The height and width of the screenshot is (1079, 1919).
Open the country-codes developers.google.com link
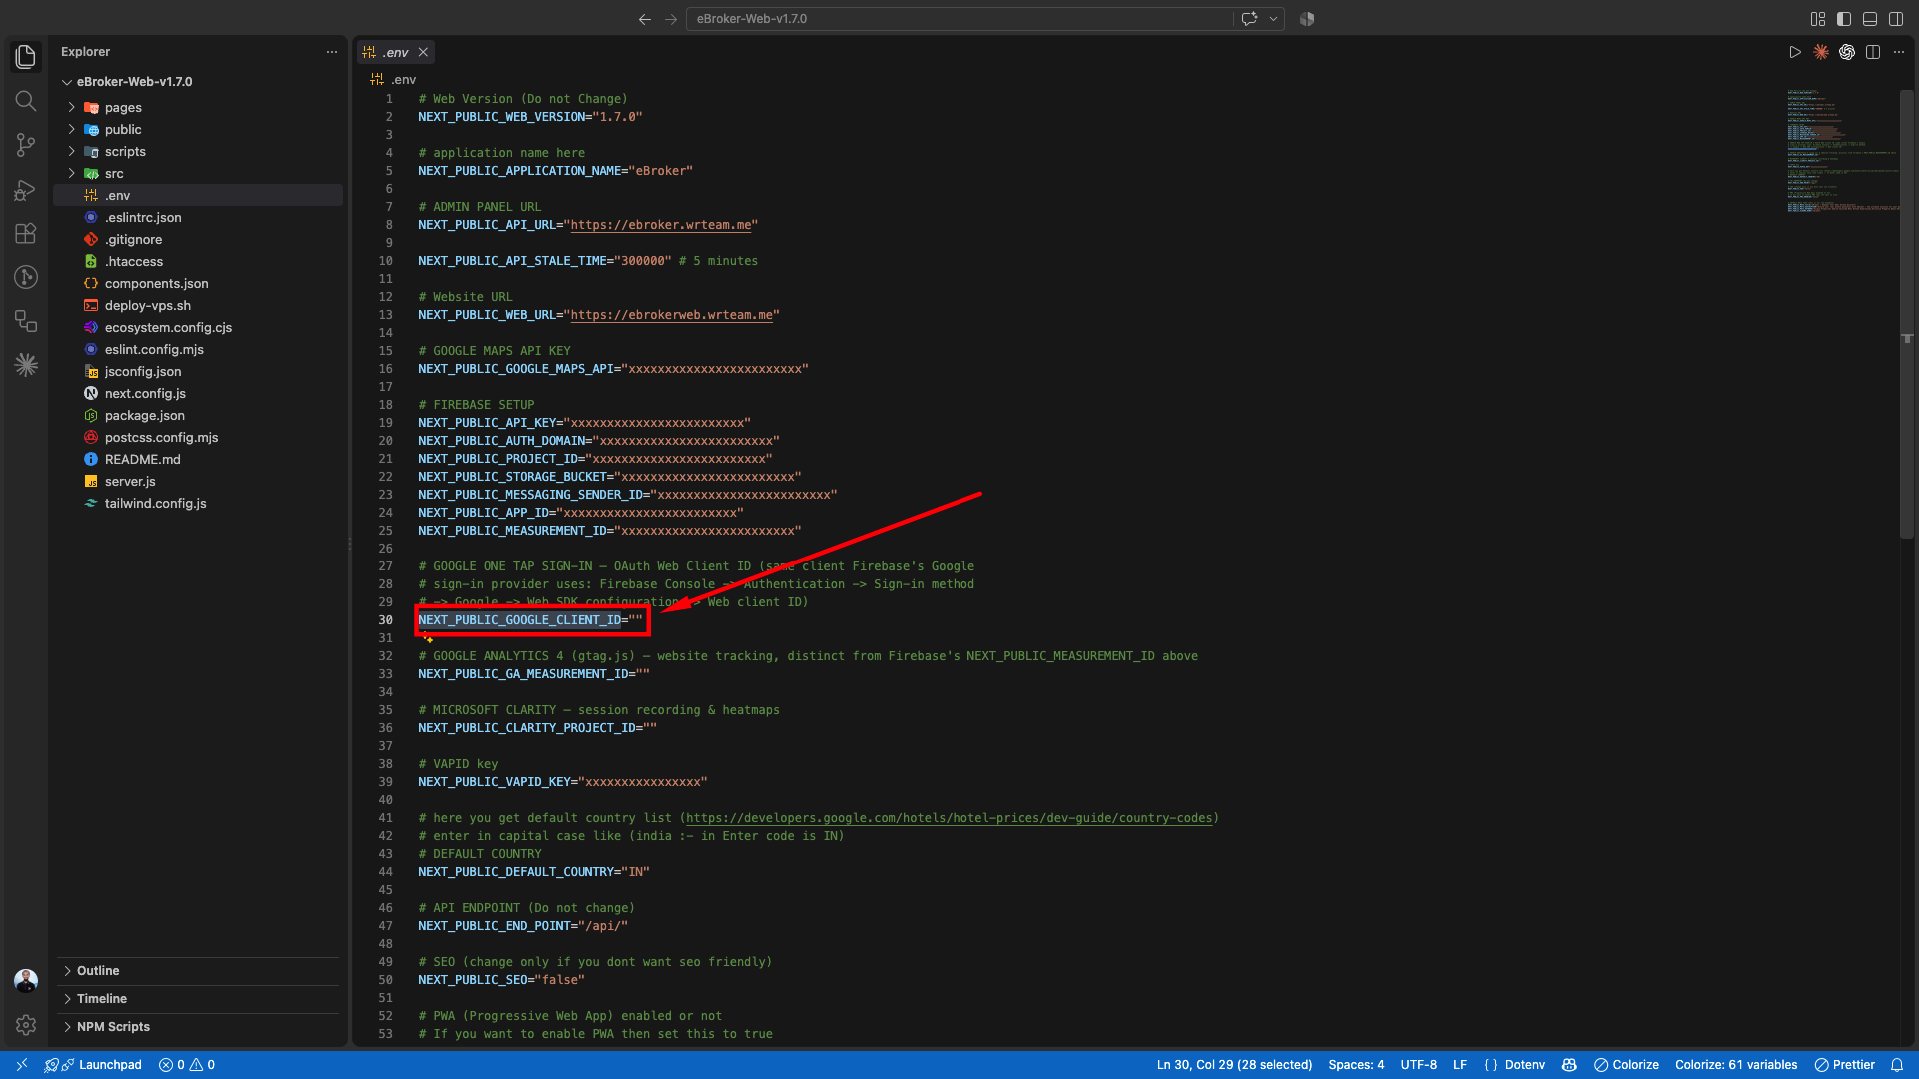tap(949, 818)
